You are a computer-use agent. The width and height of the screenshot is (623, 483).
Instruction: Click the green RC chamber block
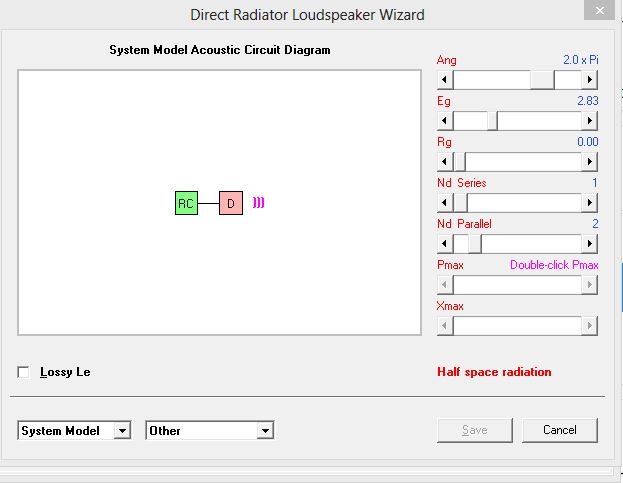click(x=186, y=203)
